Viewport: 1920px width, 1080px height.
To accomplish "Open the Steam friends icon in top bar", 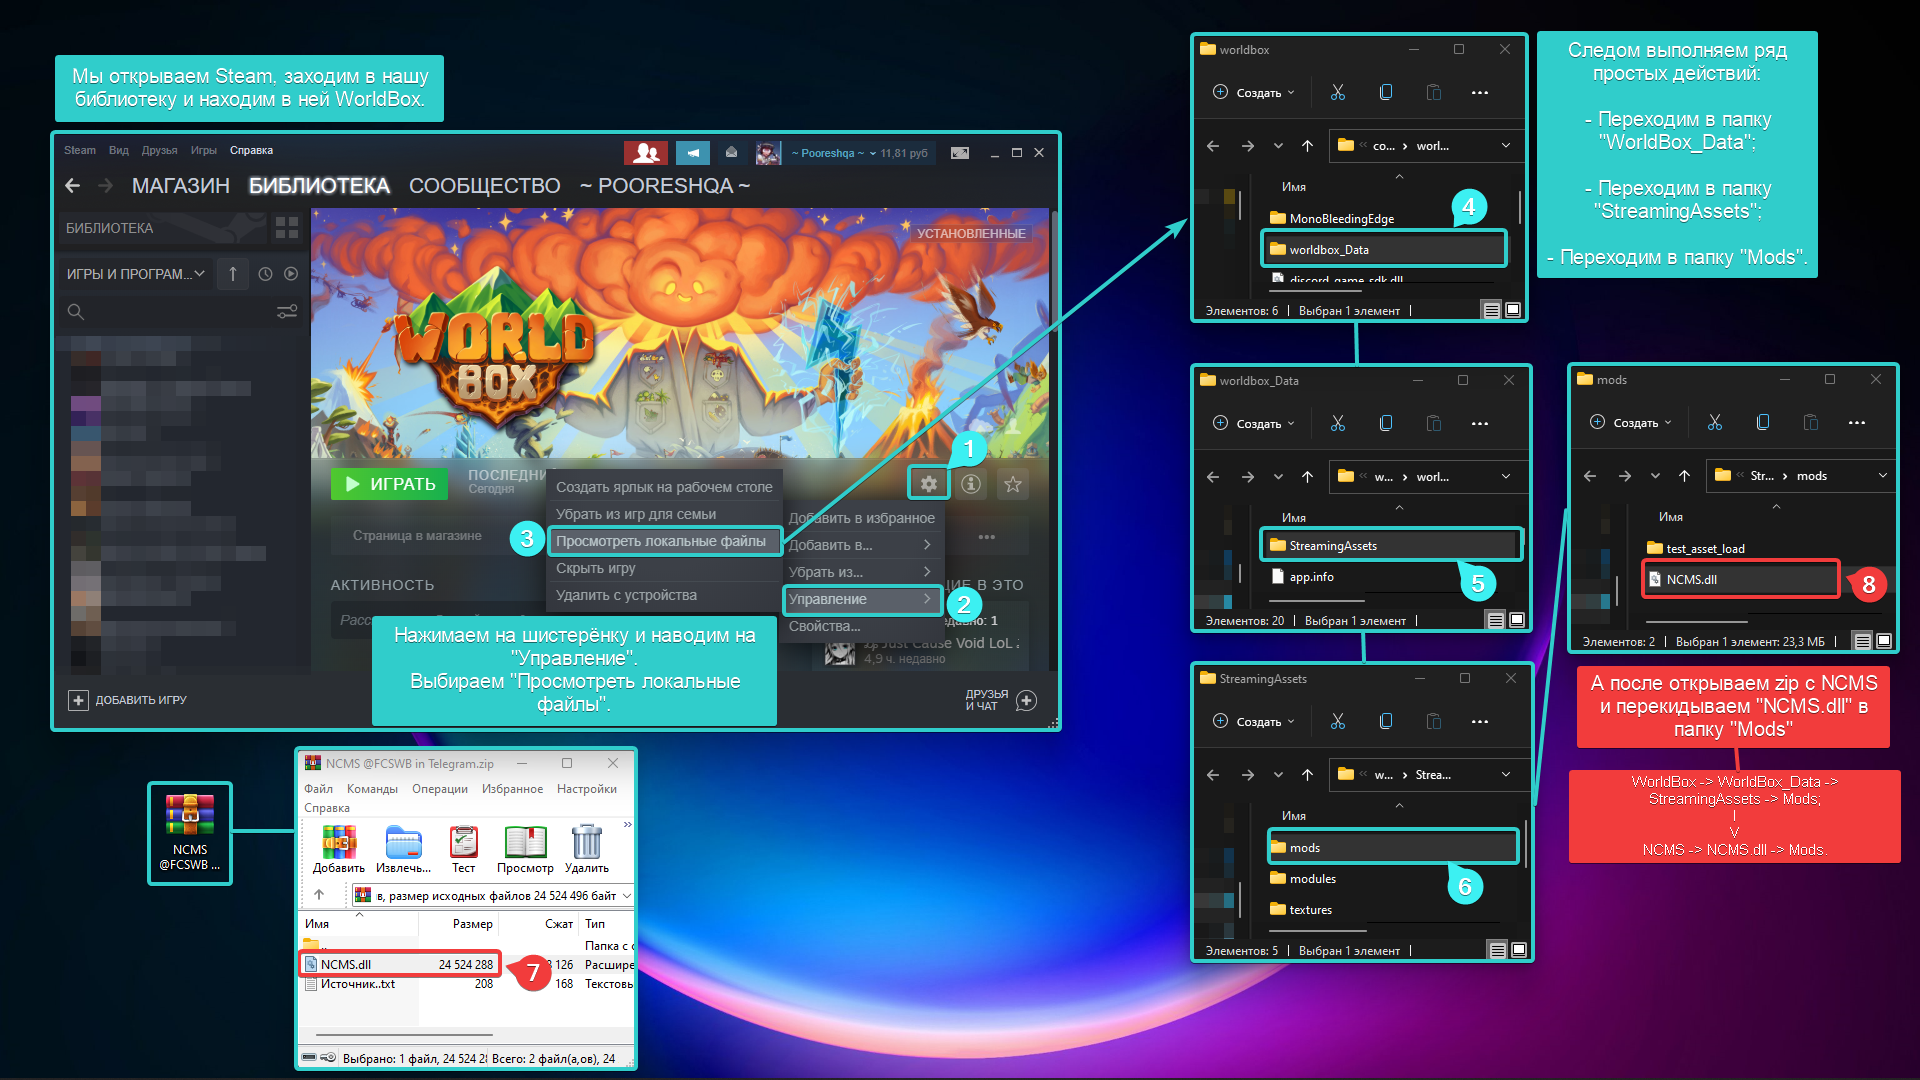I will [x=646, y=152].
